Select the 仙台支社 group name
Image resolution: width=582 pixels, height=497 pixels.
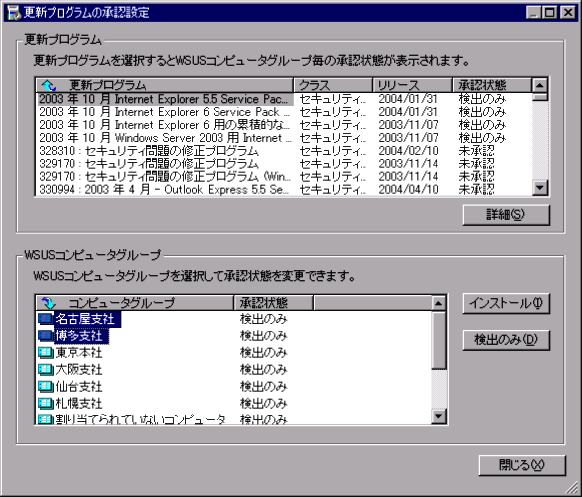point(78,386)
